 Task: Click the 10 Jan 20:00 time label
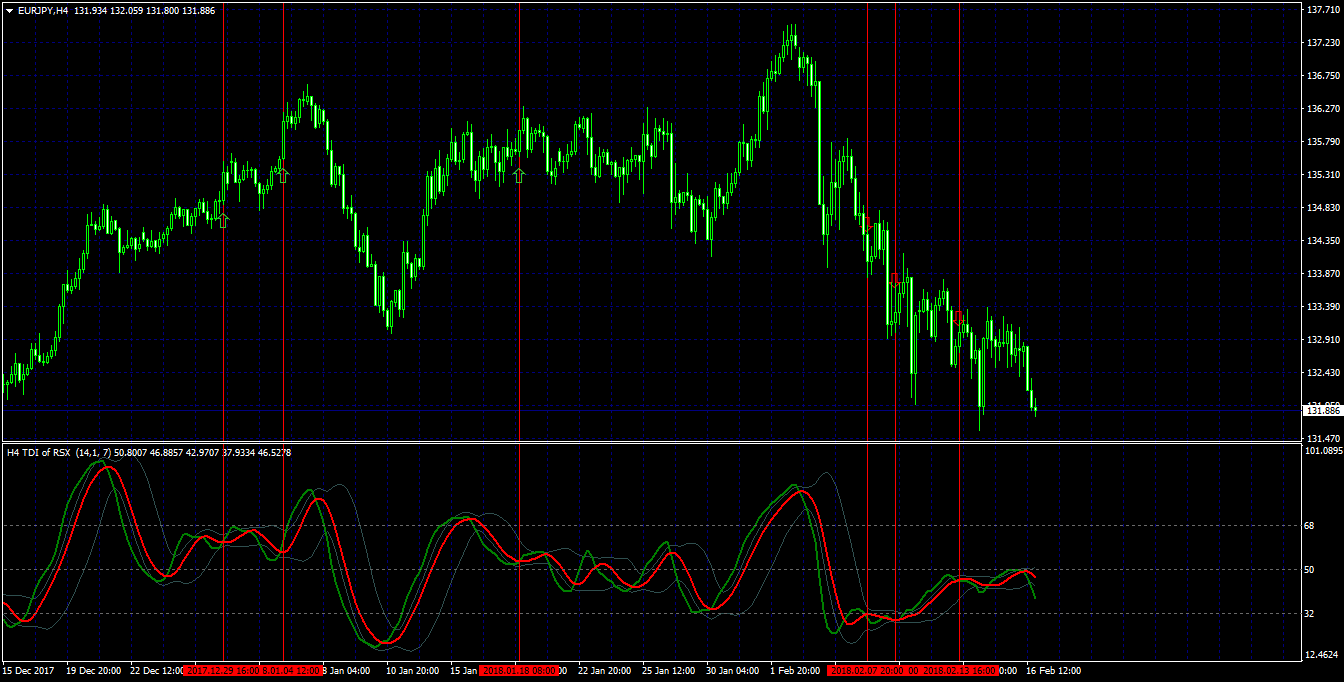pyautogui.click(x=414, y=671)
